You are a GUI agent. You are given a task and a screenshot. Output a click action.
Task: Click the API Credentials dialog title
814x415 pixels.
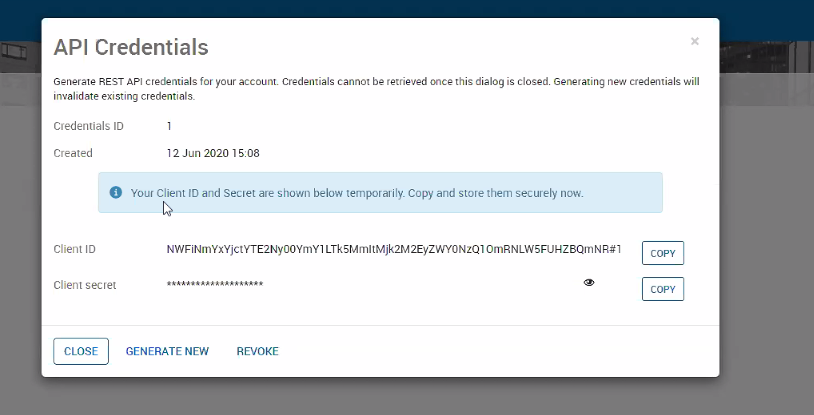pos(131,47)
